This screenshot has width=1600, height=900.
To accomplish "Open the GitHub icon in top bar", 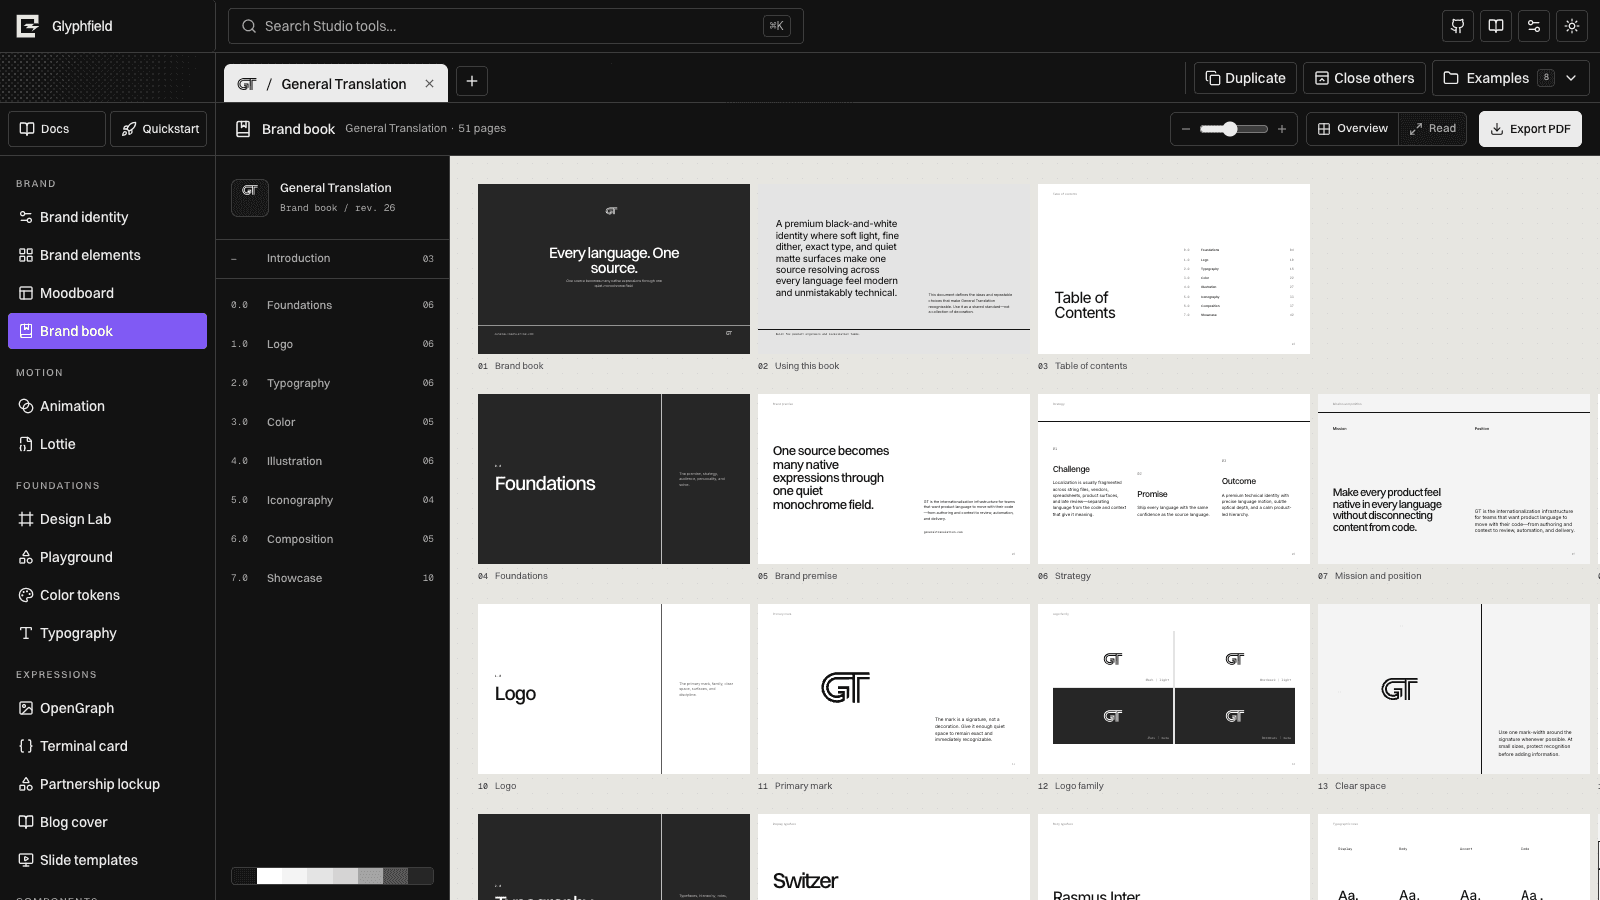I will coord(1458,26).
